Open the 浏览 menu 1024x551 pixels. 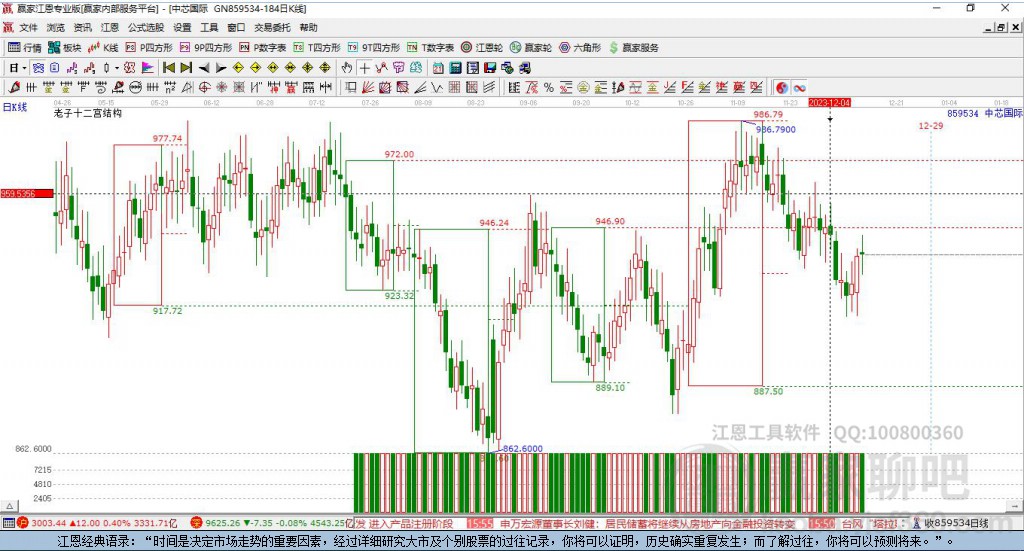click(x=56, y=27)
